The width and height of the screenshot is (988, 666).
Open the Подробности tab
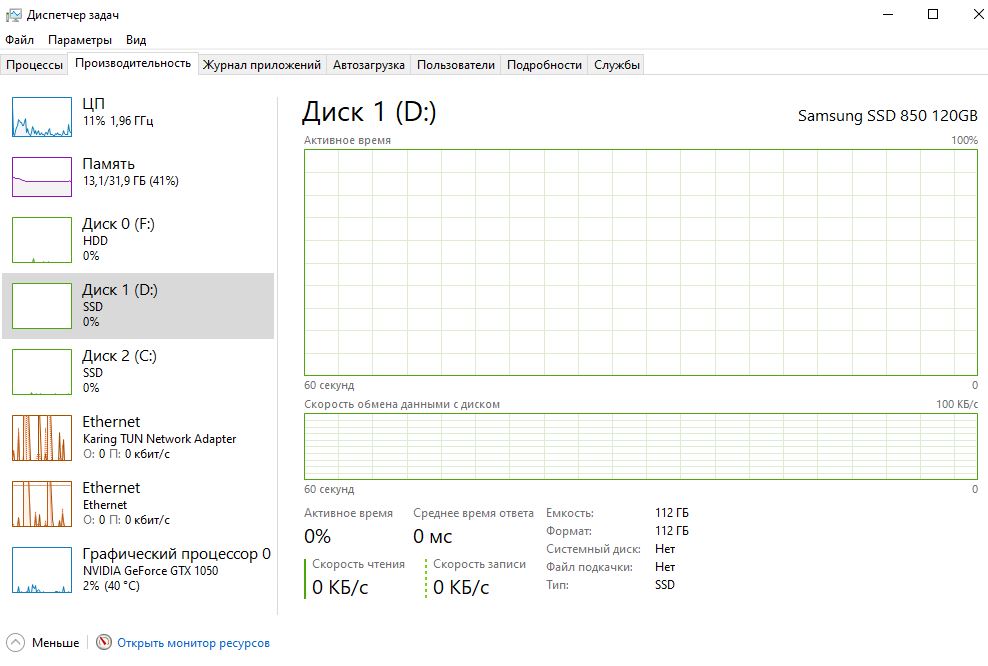[x=544, y=65]
